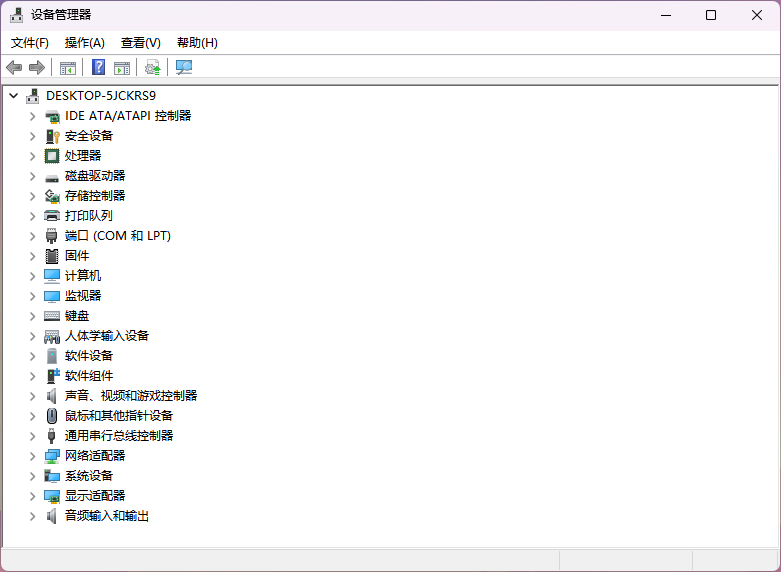
Task: Open the 操作(A) menu
Action: coord(84,43)
